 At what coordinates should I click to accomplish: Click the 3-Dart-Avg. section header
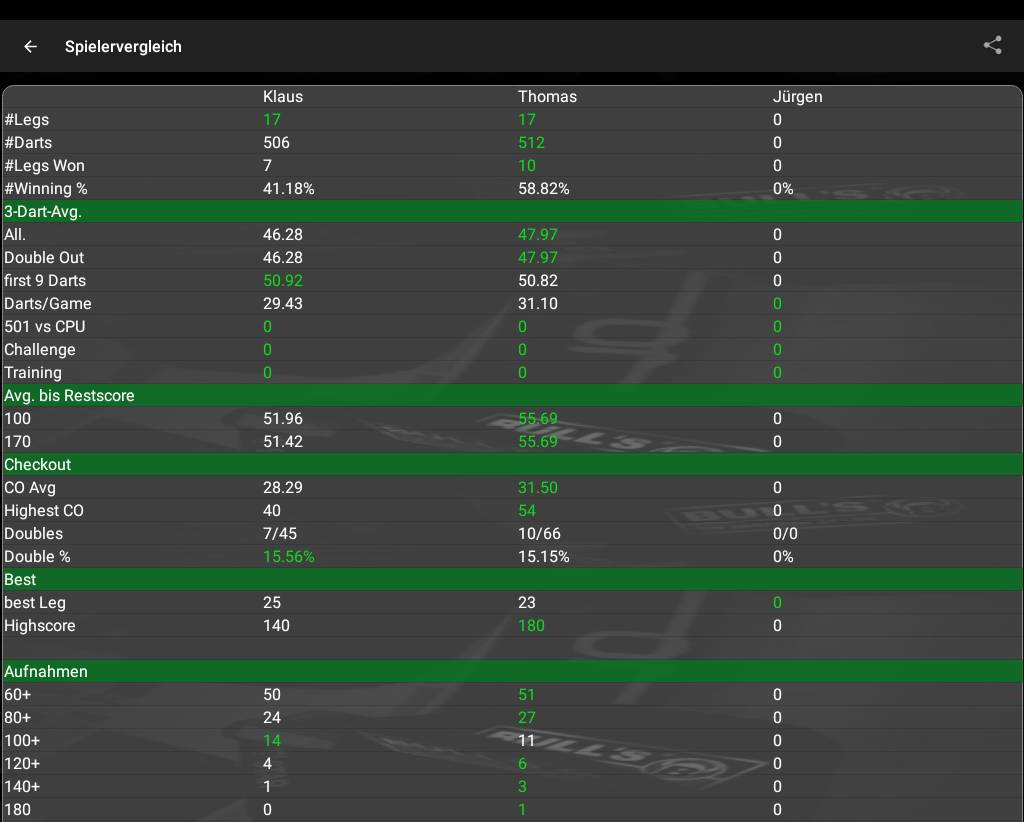[43, 212]
